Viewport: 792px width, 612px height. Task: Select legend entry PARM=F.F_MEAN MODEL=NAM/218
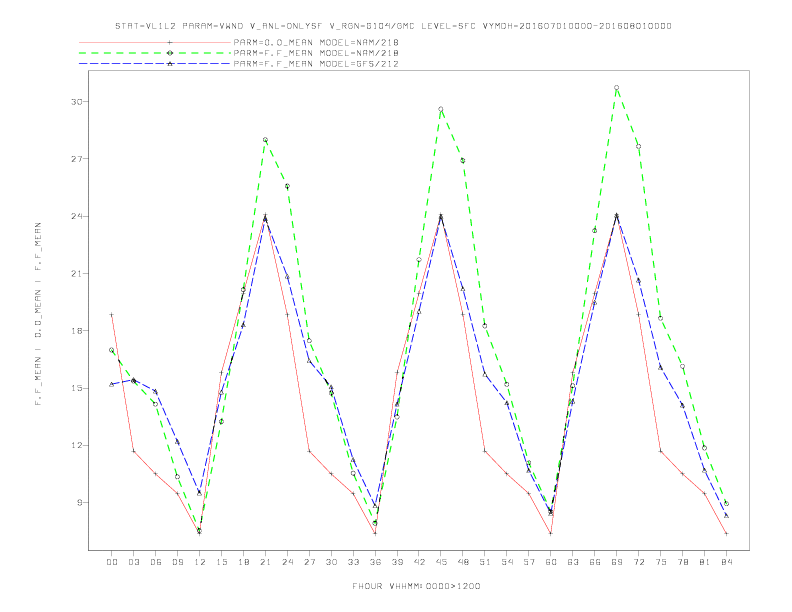click(316, 53)
